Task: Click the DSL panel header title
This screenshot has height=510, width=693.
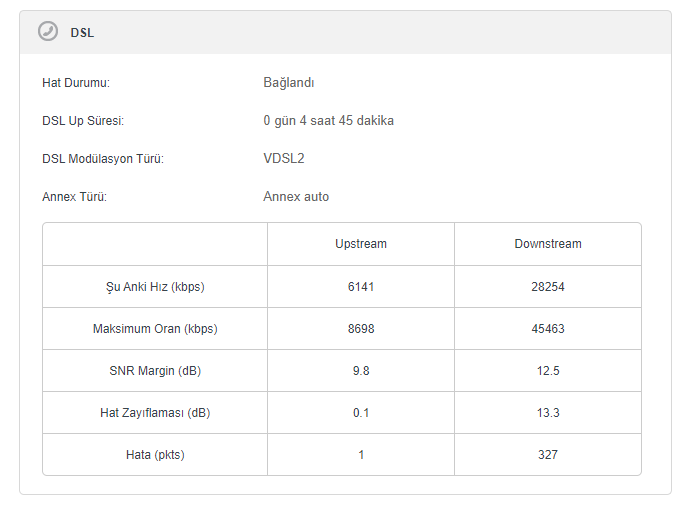Action: [x=82, y=33]
